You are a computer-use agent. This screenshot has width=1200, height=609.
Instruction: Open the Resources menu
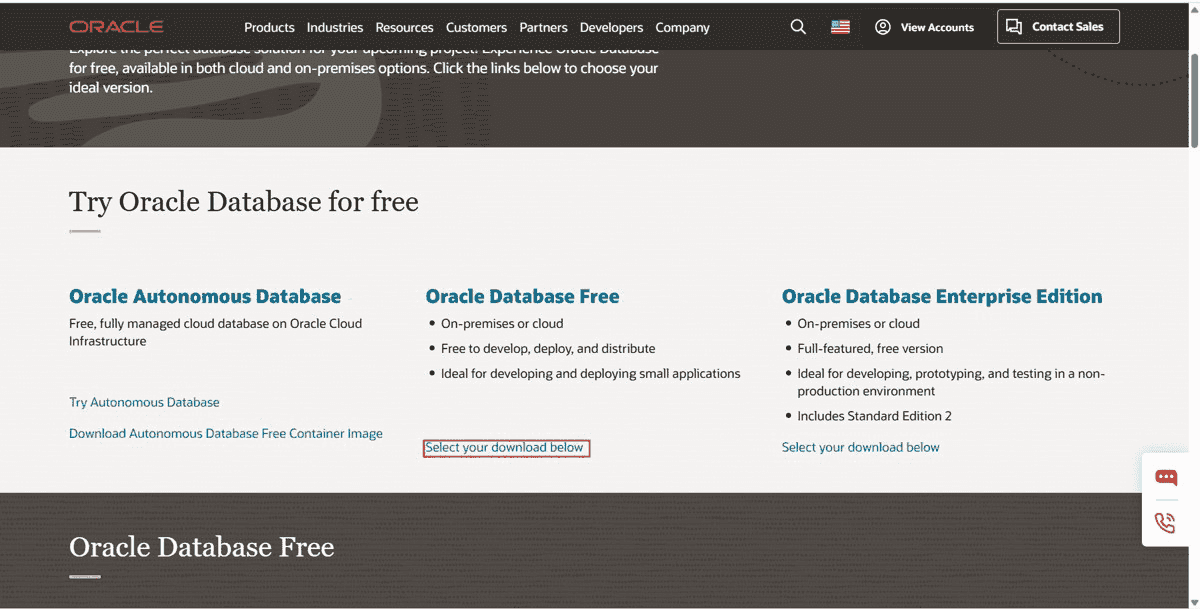(x=405, y=28)
